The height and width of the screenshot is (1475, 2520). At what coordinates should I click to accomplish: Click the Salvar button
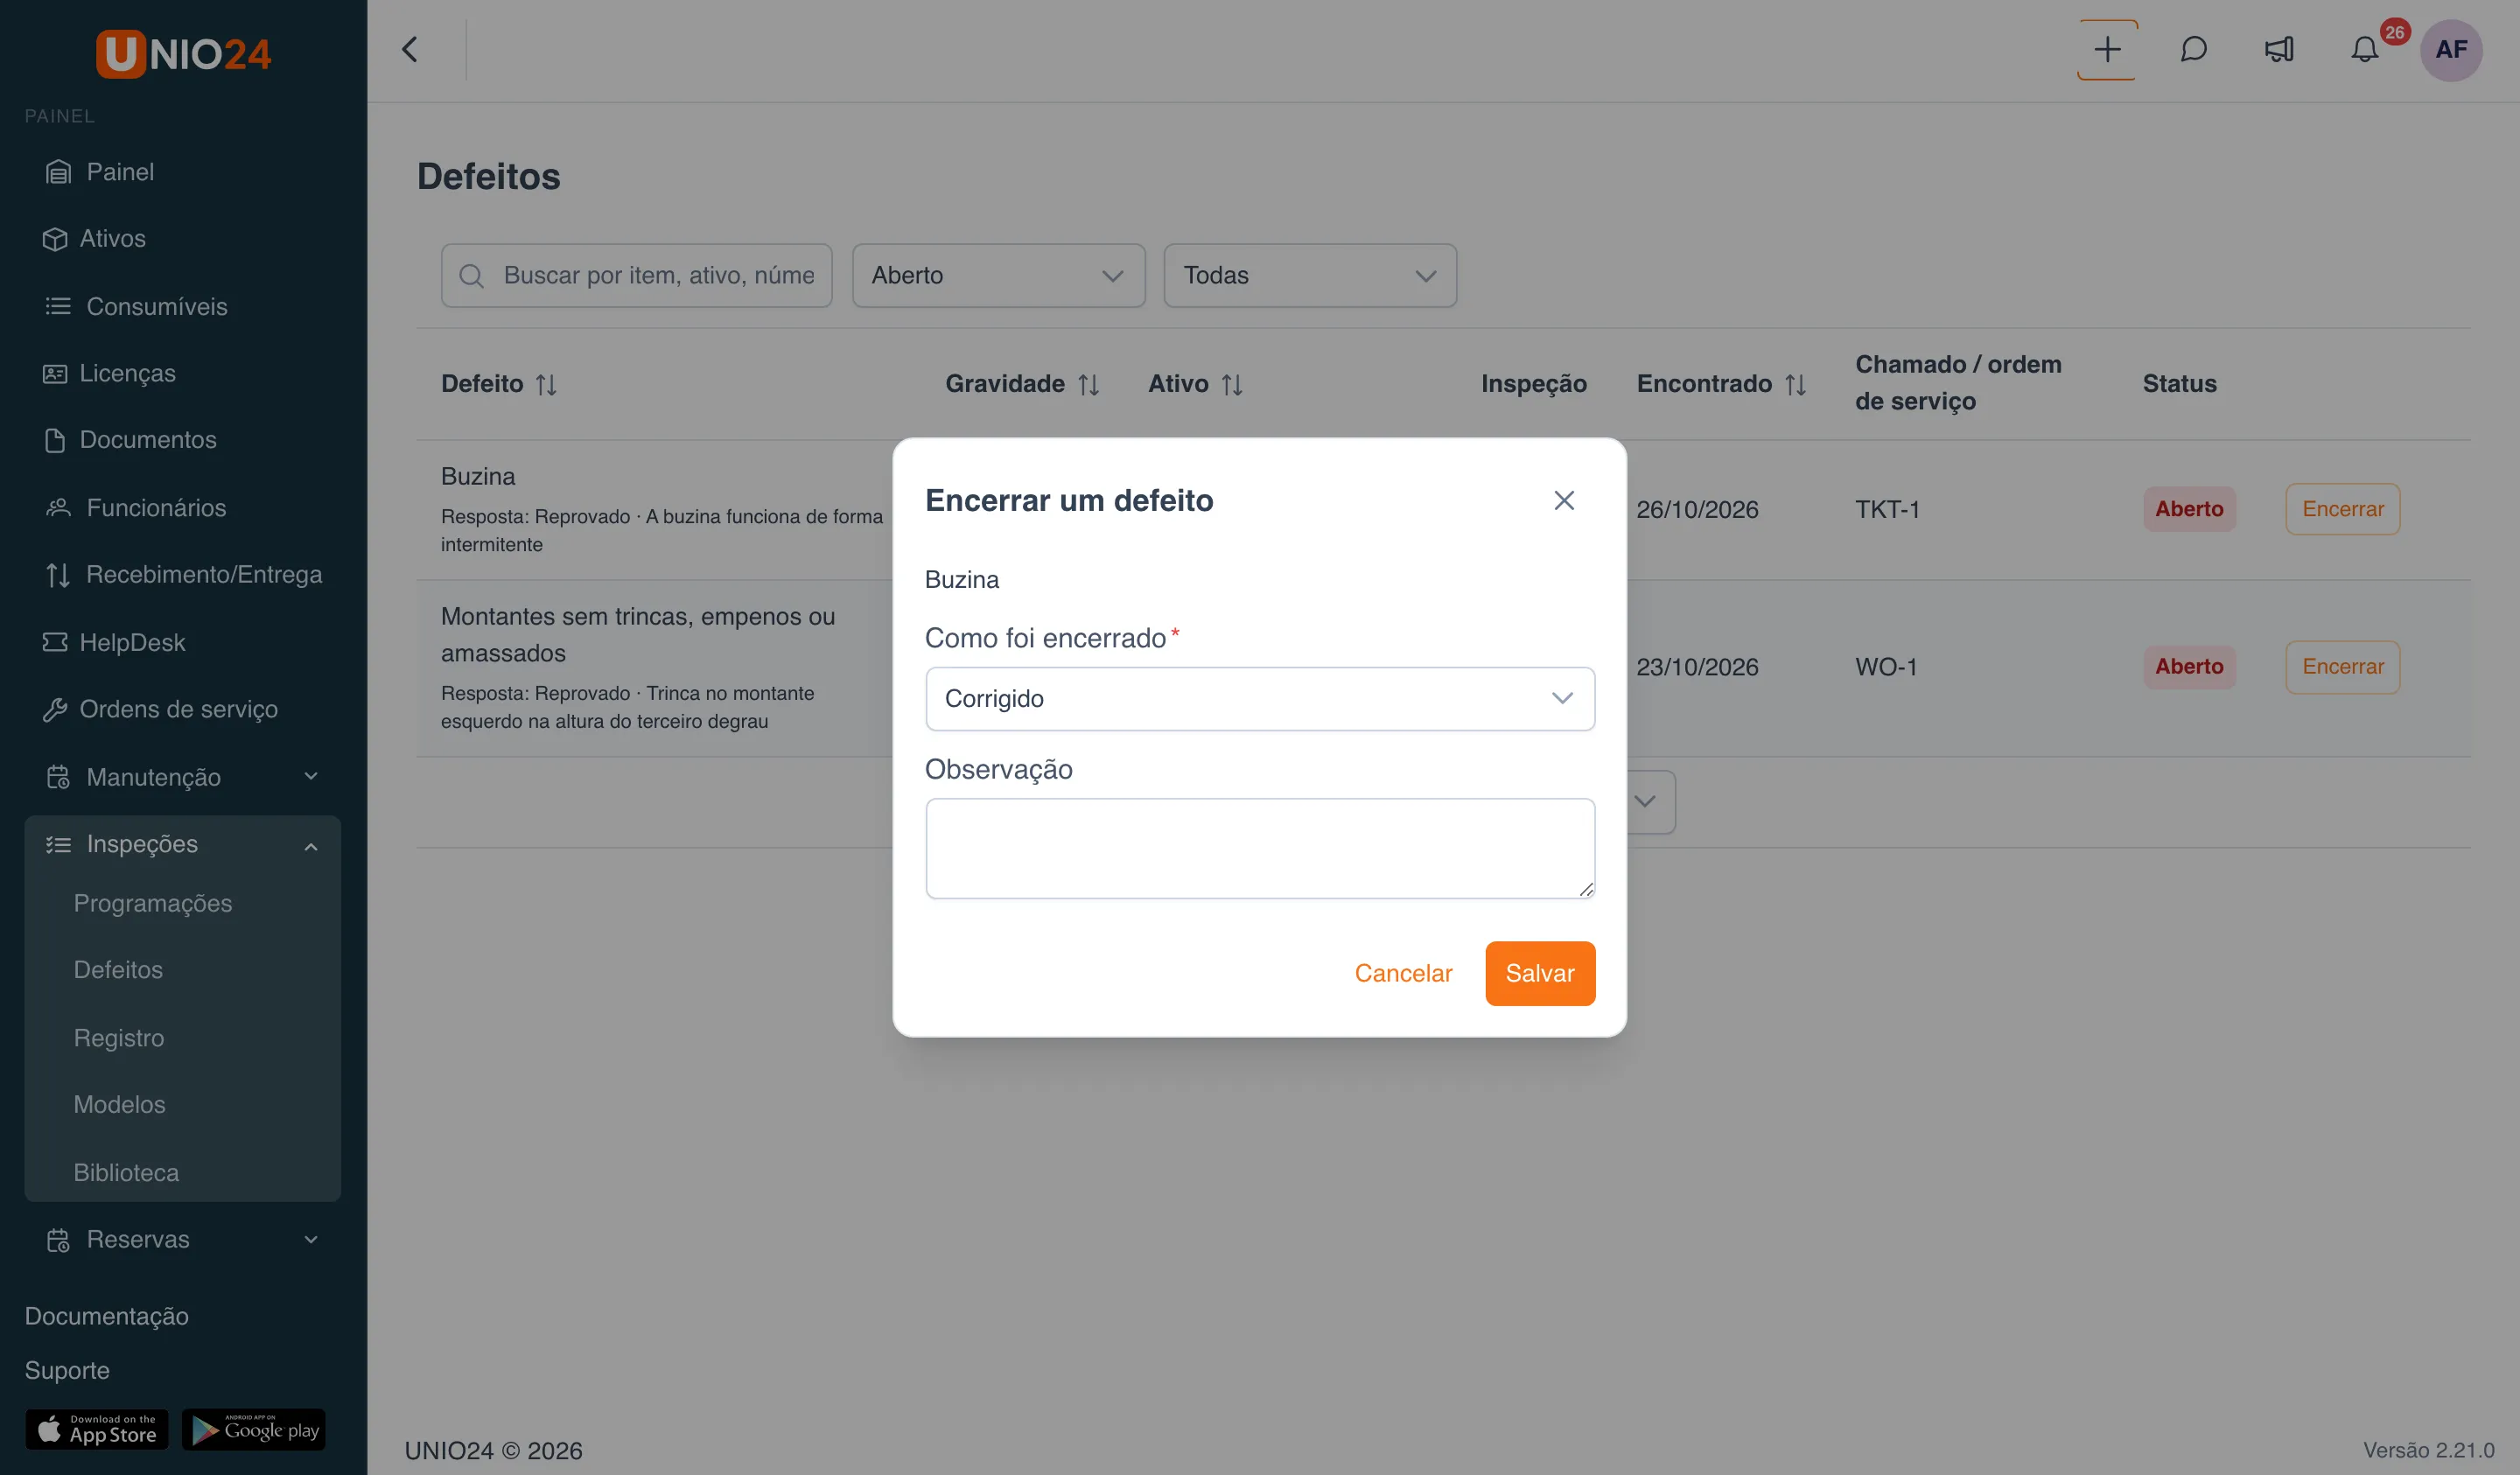click(x=1540, y=973)
